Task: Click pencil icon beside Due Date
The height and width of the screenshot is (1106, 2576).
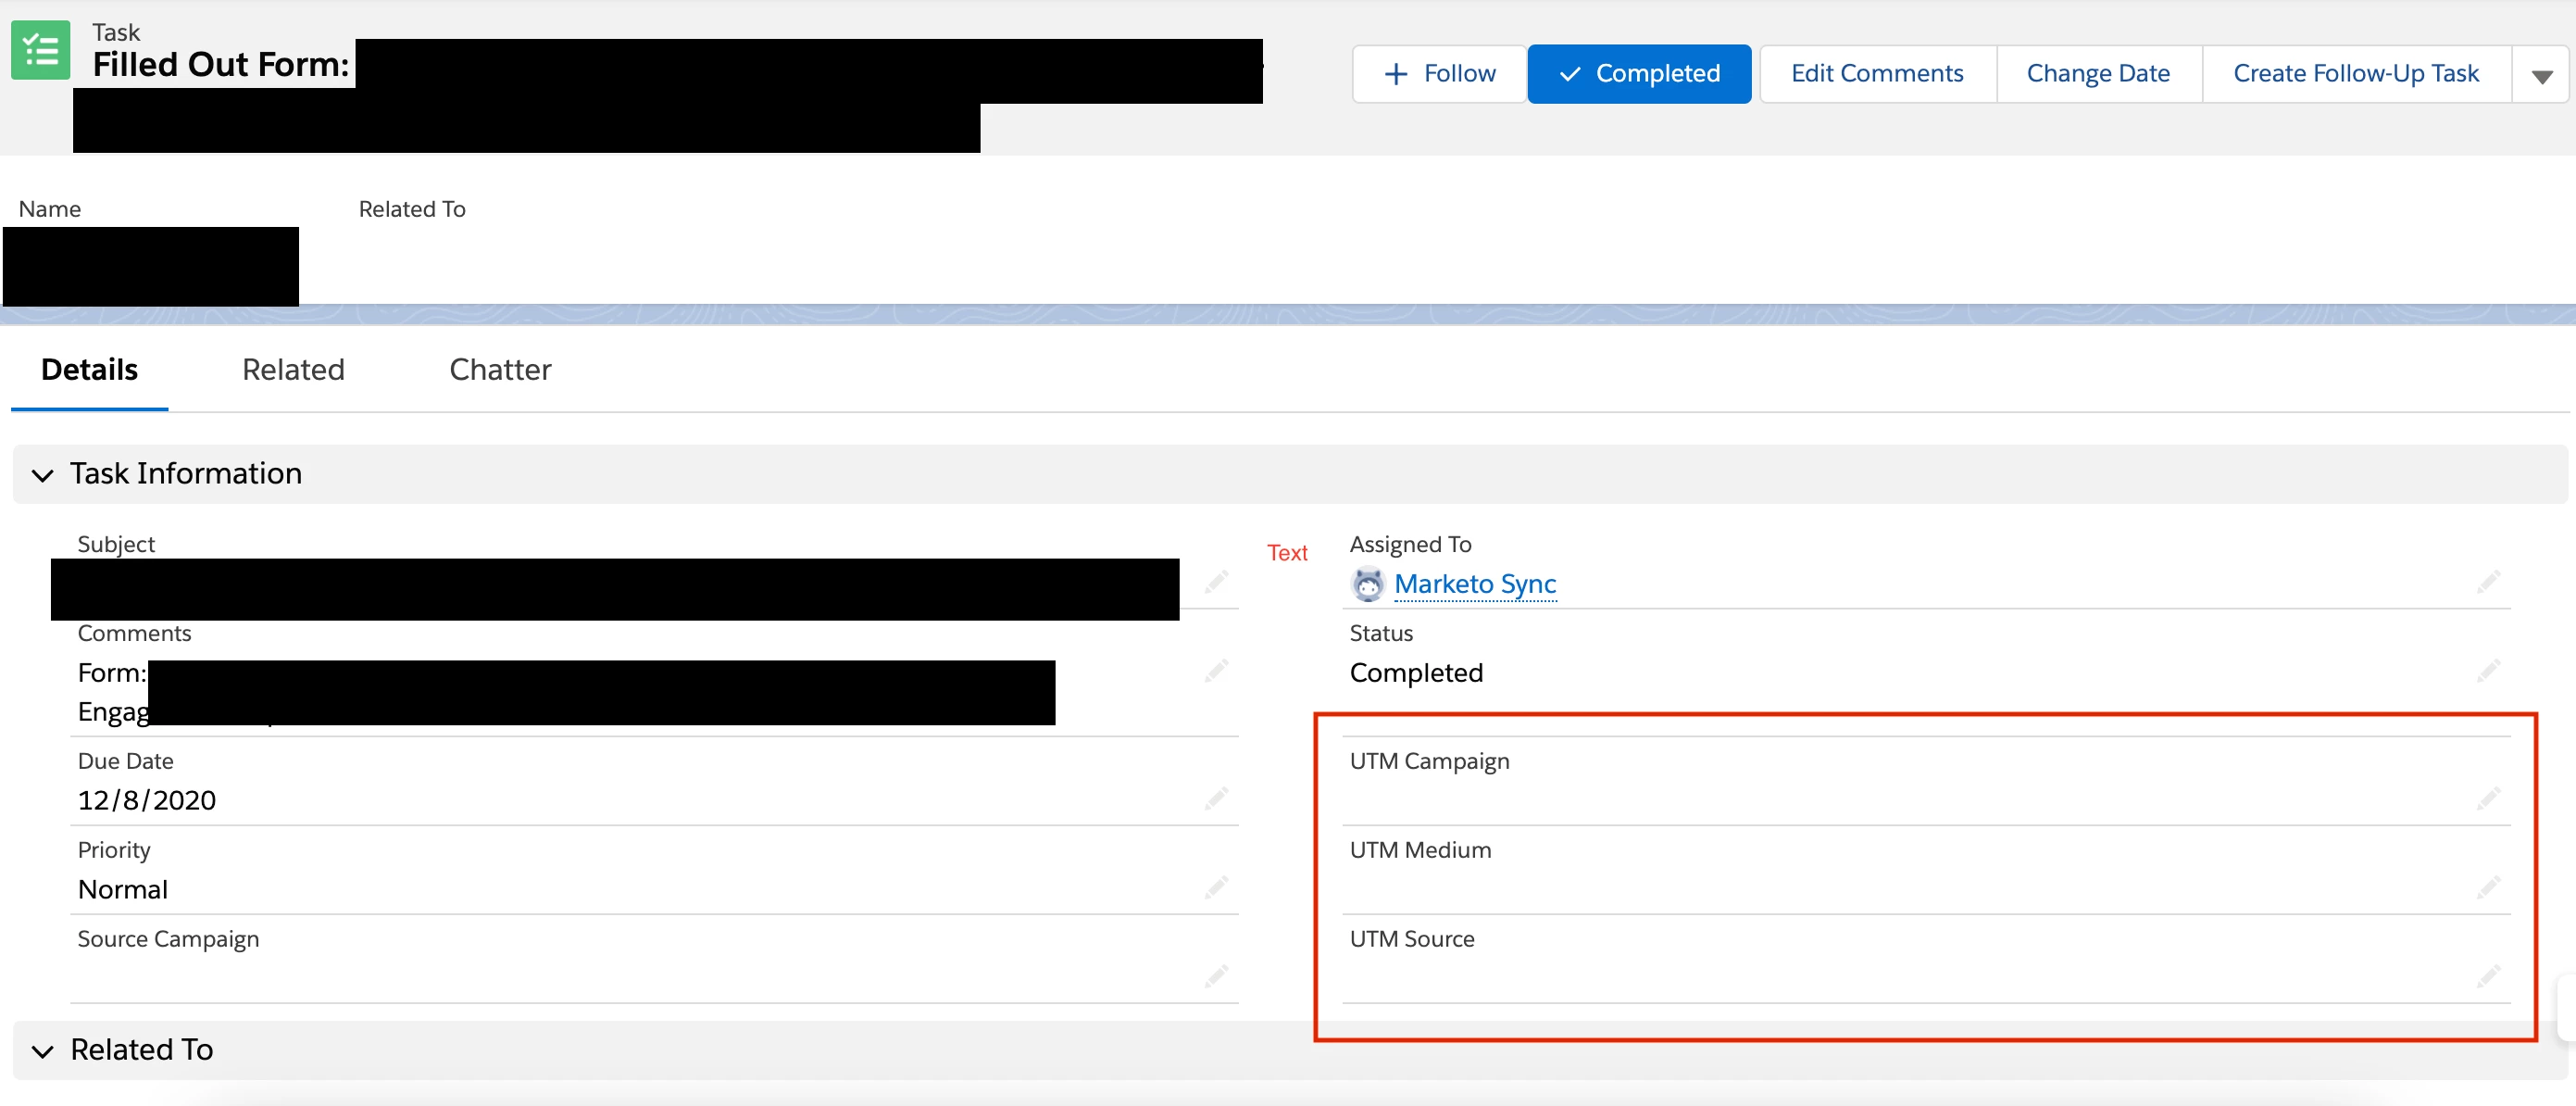Action: [1215, 798]
